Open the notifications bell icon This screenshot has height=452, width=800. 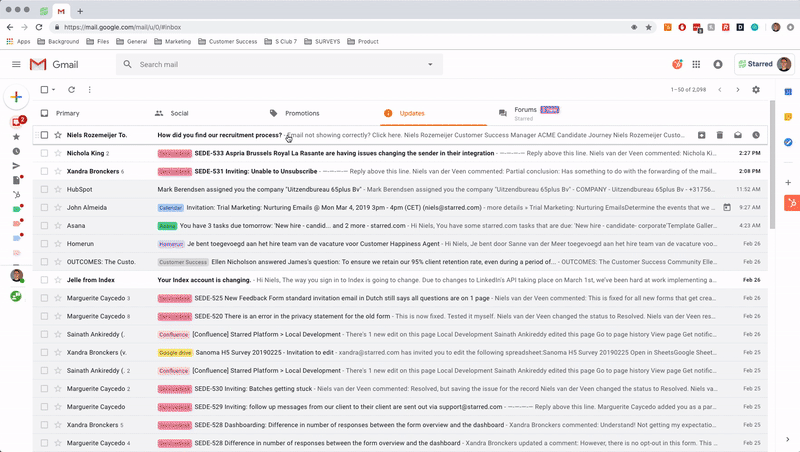point(718,64)
